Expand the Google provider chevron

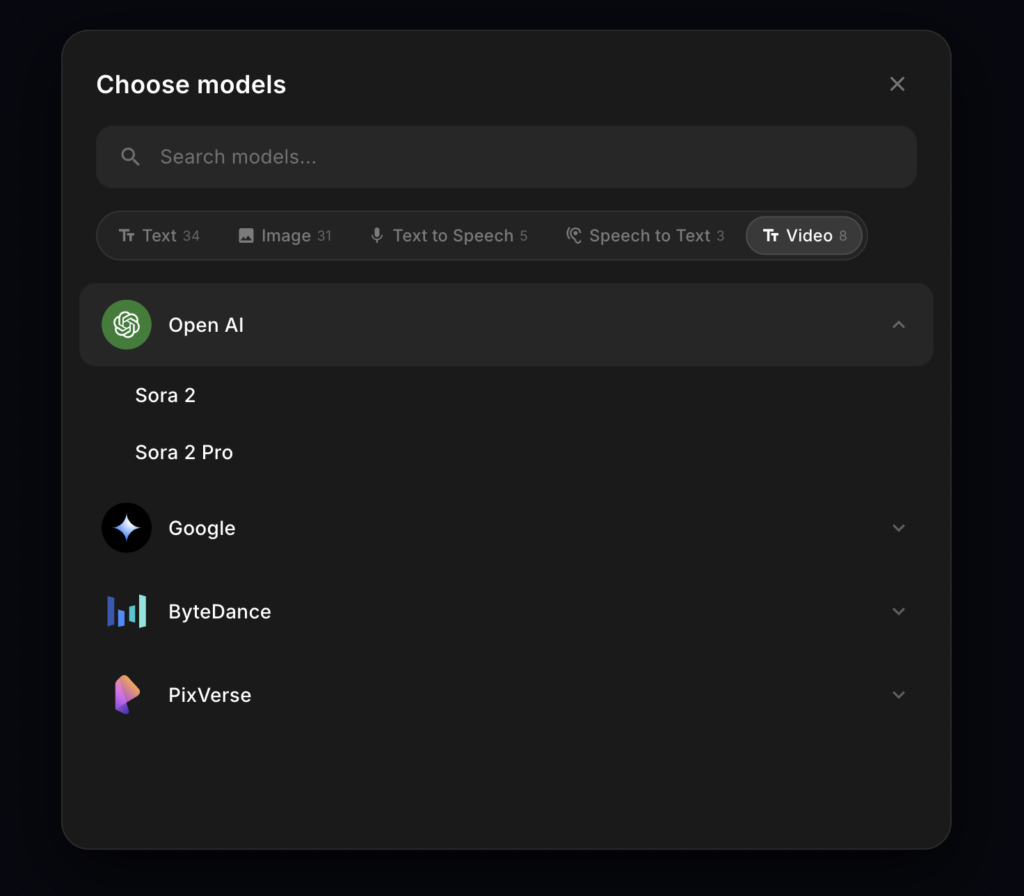point(898,528)
